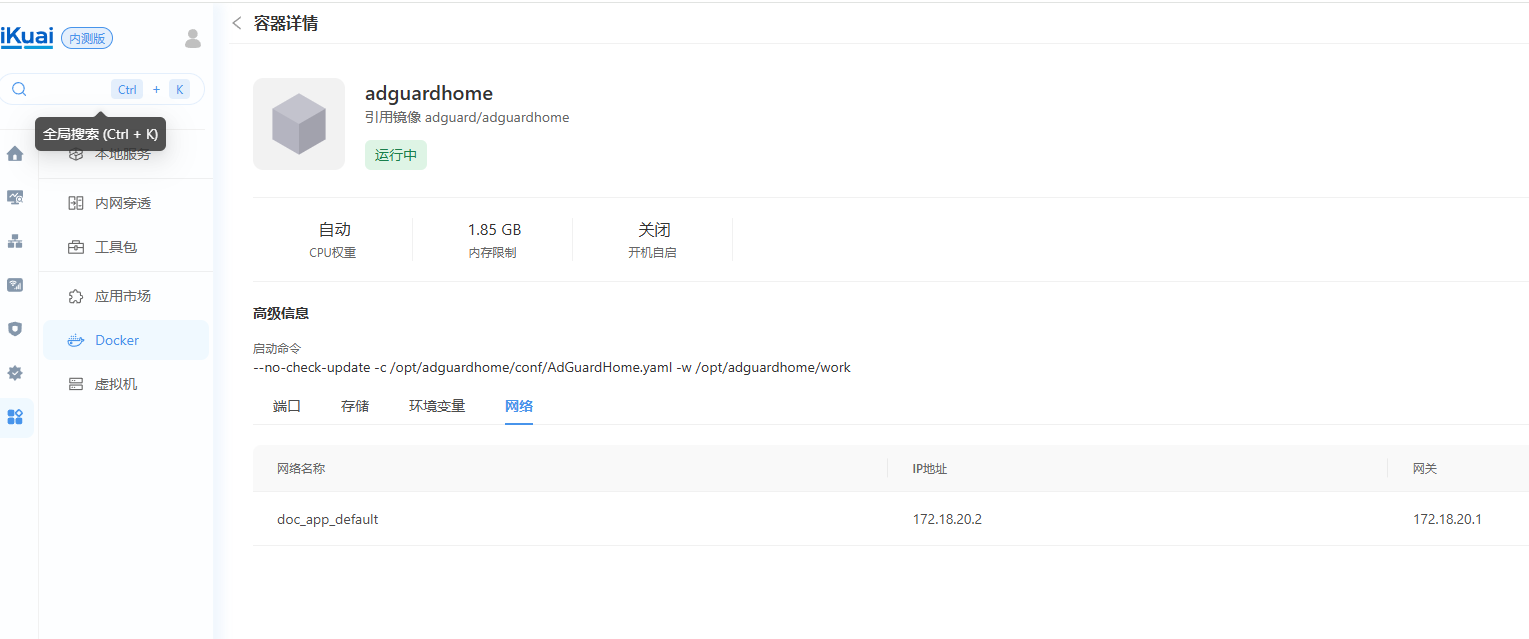Focus the global search field
This screenshot has height=639, width=1529.
pos(102,89)
